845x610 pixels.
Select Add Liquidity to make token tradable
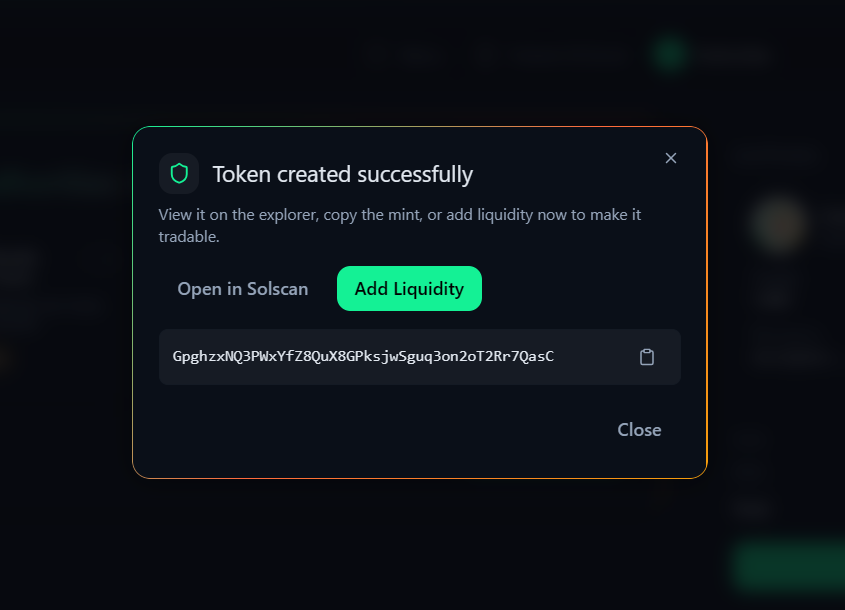(x=409, y=288)
